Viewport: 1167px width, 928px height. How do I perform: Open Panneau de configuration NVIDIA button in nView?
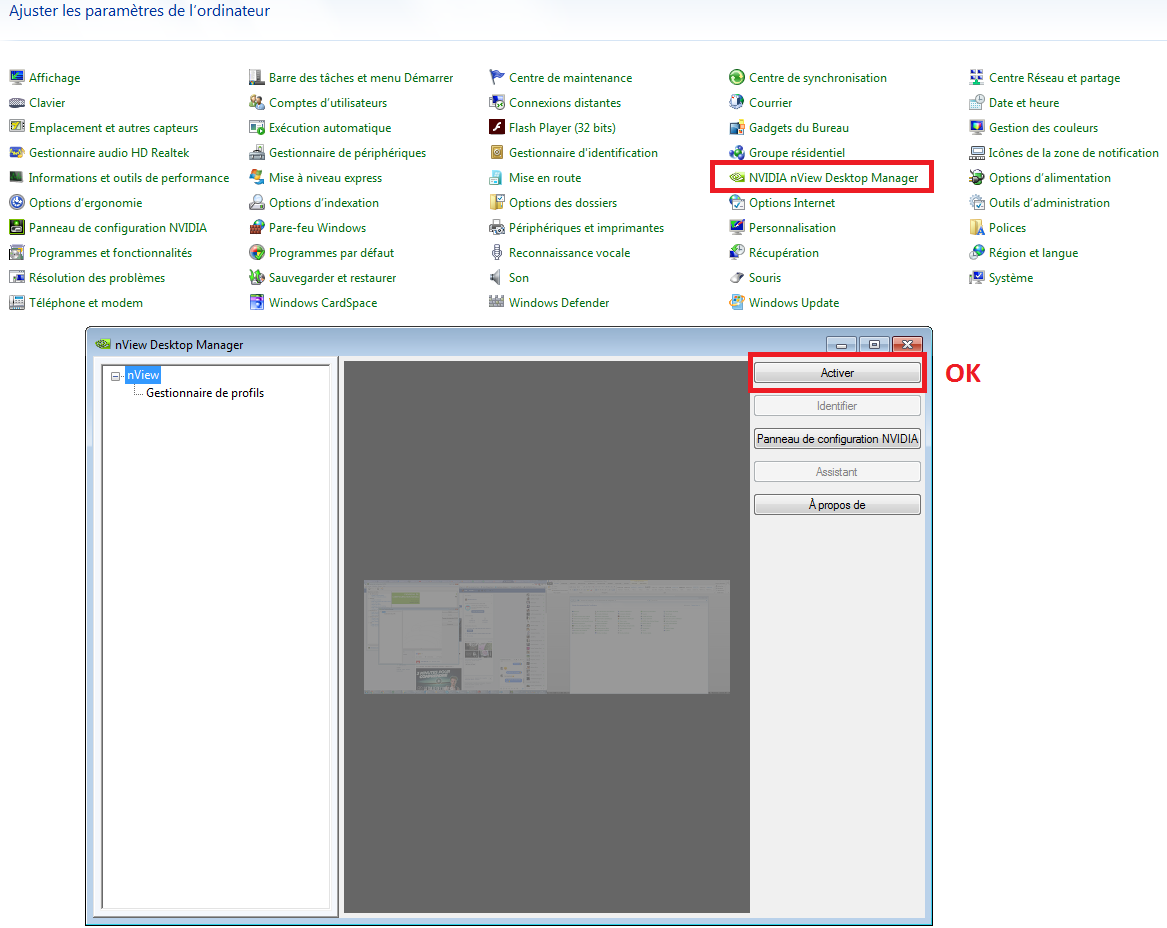pos(837,439)
